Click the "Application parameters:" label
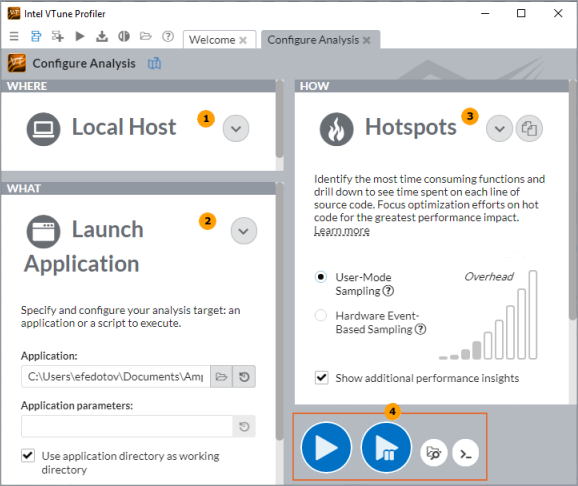The image size is (578, 486). coord(77,406)
